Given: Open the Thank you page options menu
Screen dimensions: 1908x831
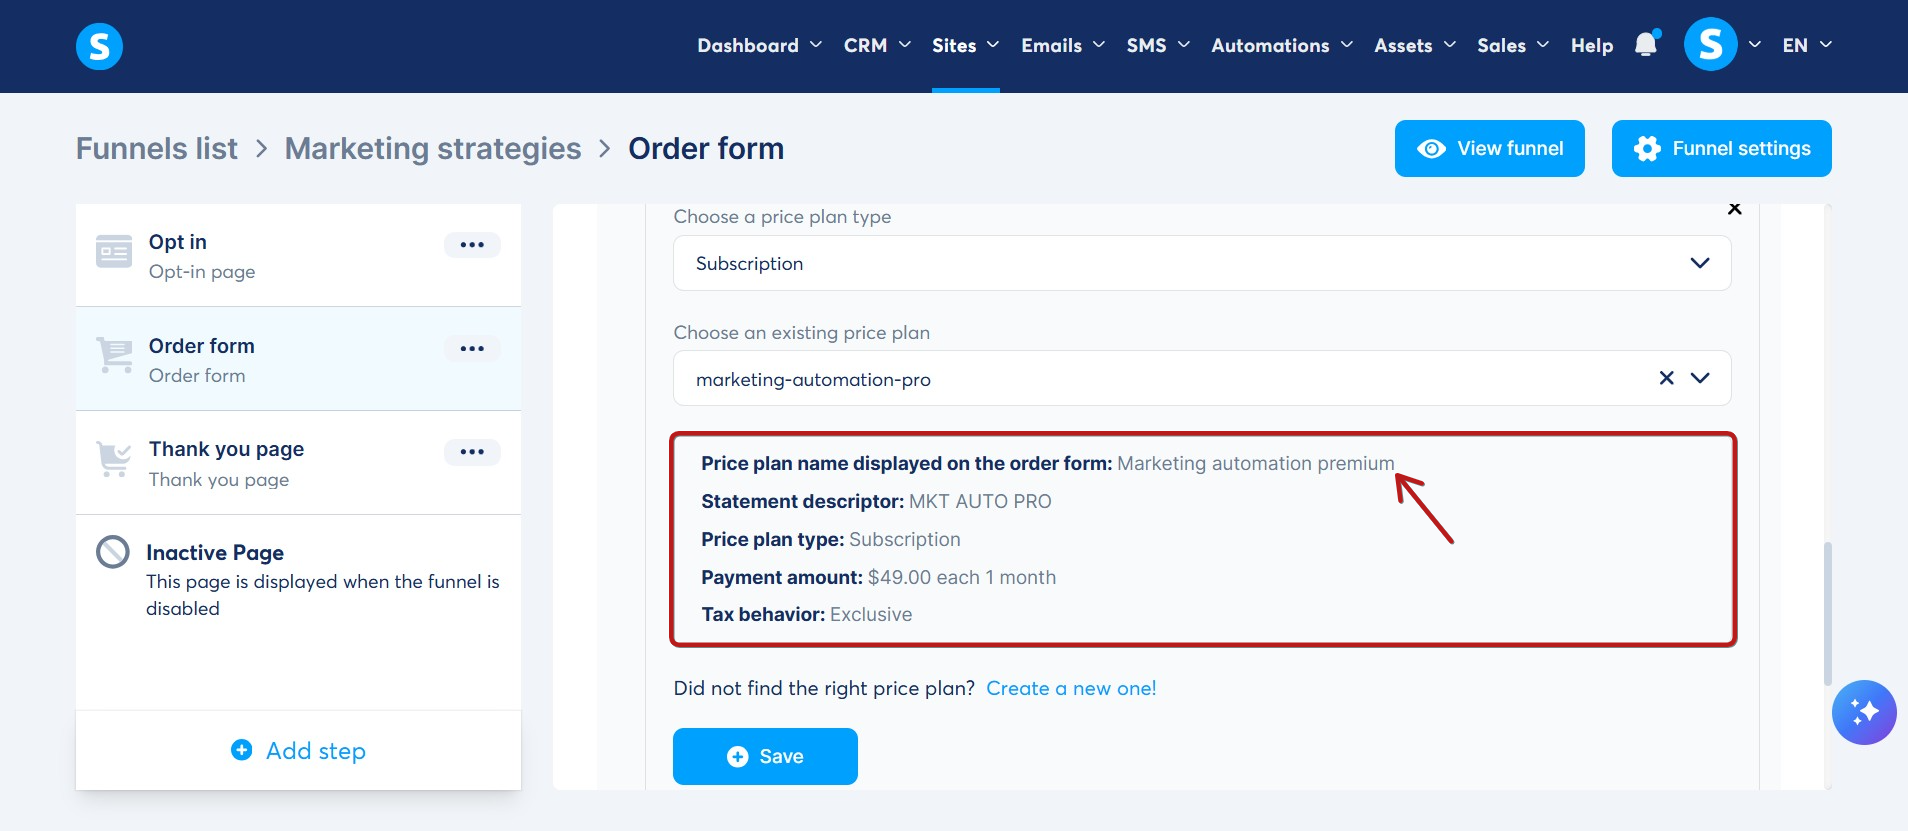Looking at the screenshot, I should point(472,452).
